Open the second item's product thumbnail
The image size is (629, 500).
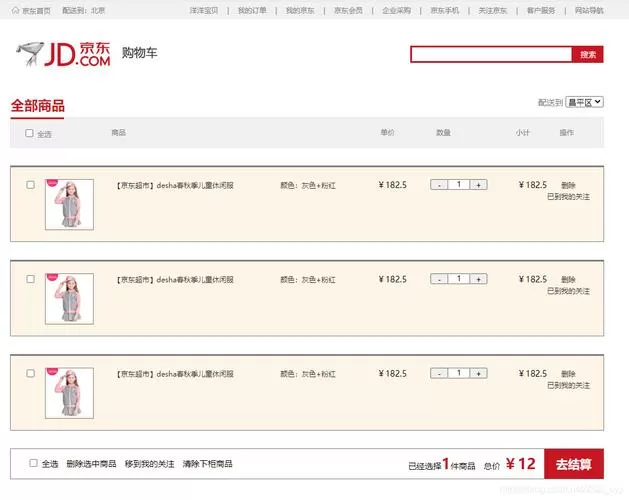point(69,299)
